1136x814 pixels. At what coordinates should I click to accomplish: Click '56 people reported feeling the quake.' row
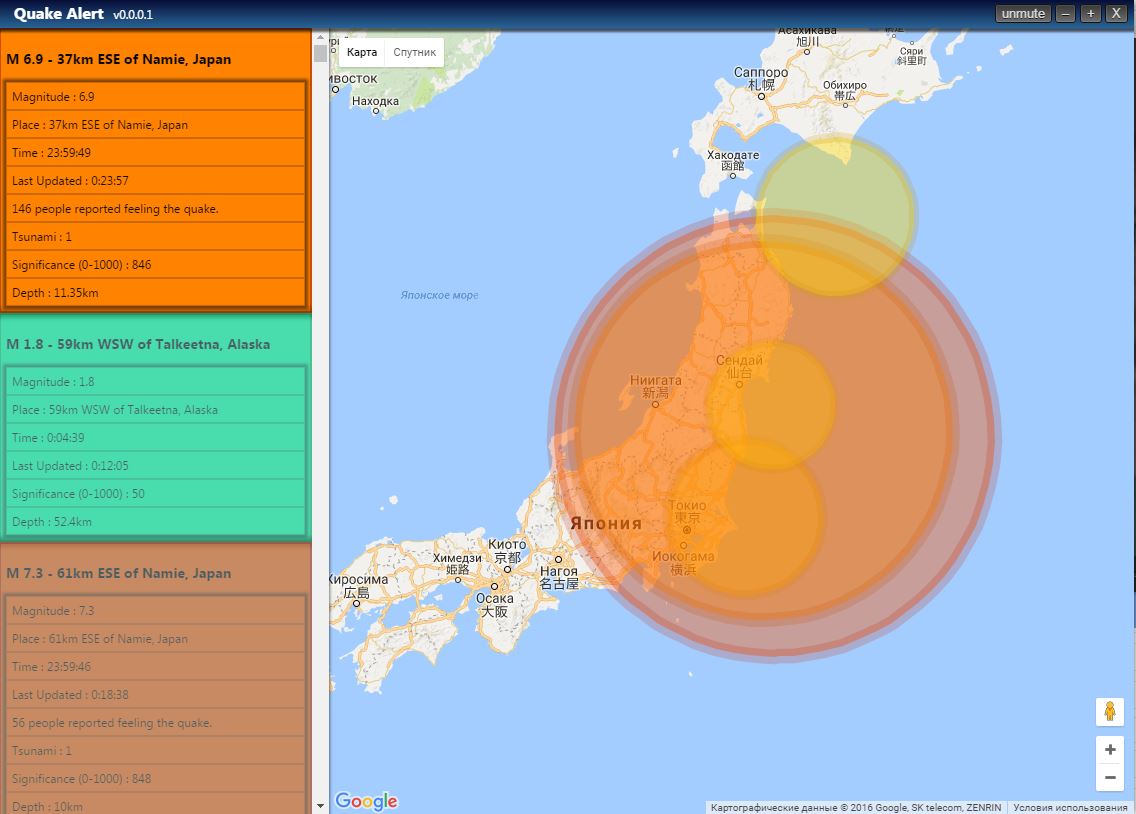pyautogui.click(x=155, y=723)
